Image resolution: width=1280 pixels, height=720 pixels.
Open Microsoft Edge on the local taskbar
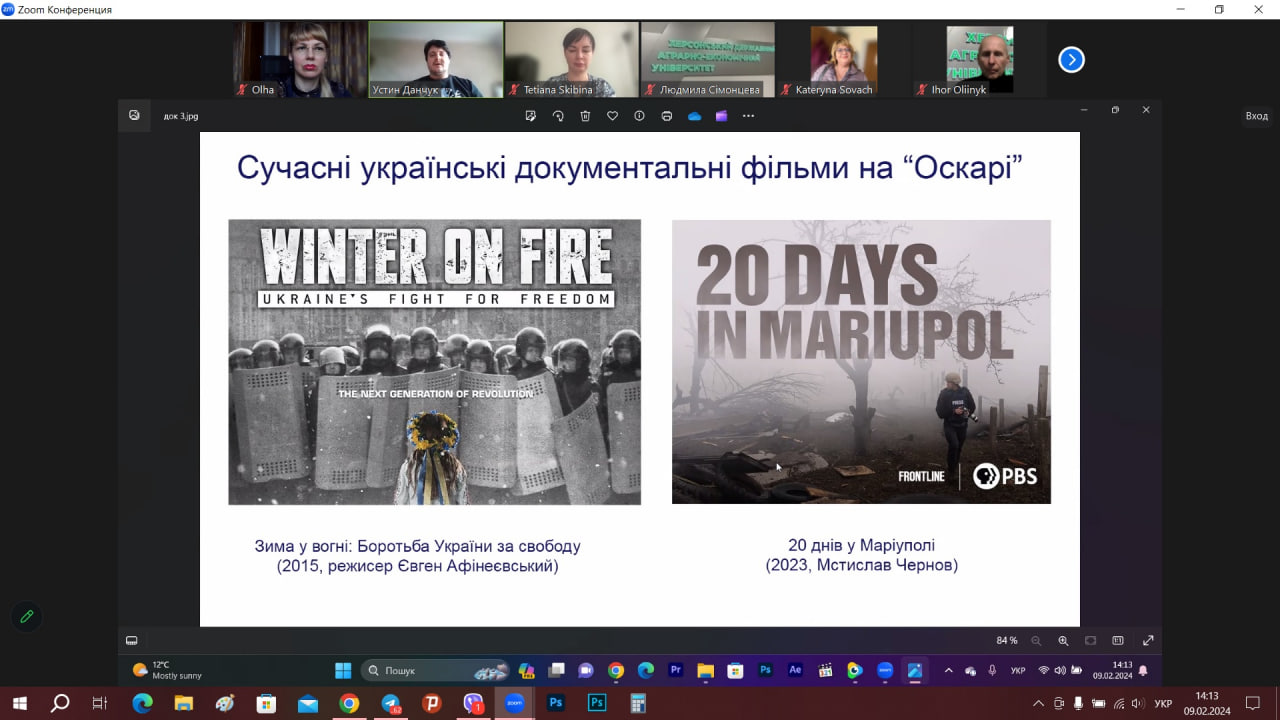pyautogui.click(x=143, y=703)
